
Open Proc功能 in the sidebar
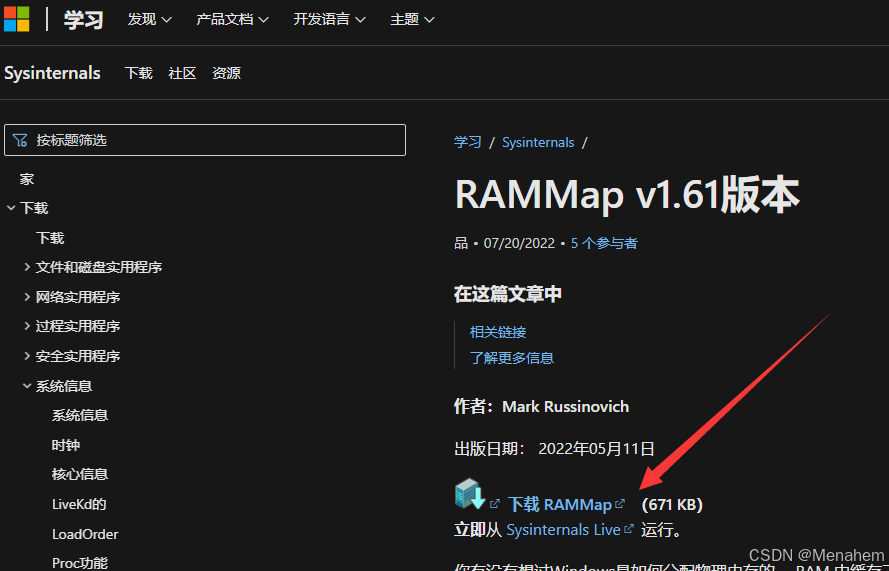click(x=80, y=563)
